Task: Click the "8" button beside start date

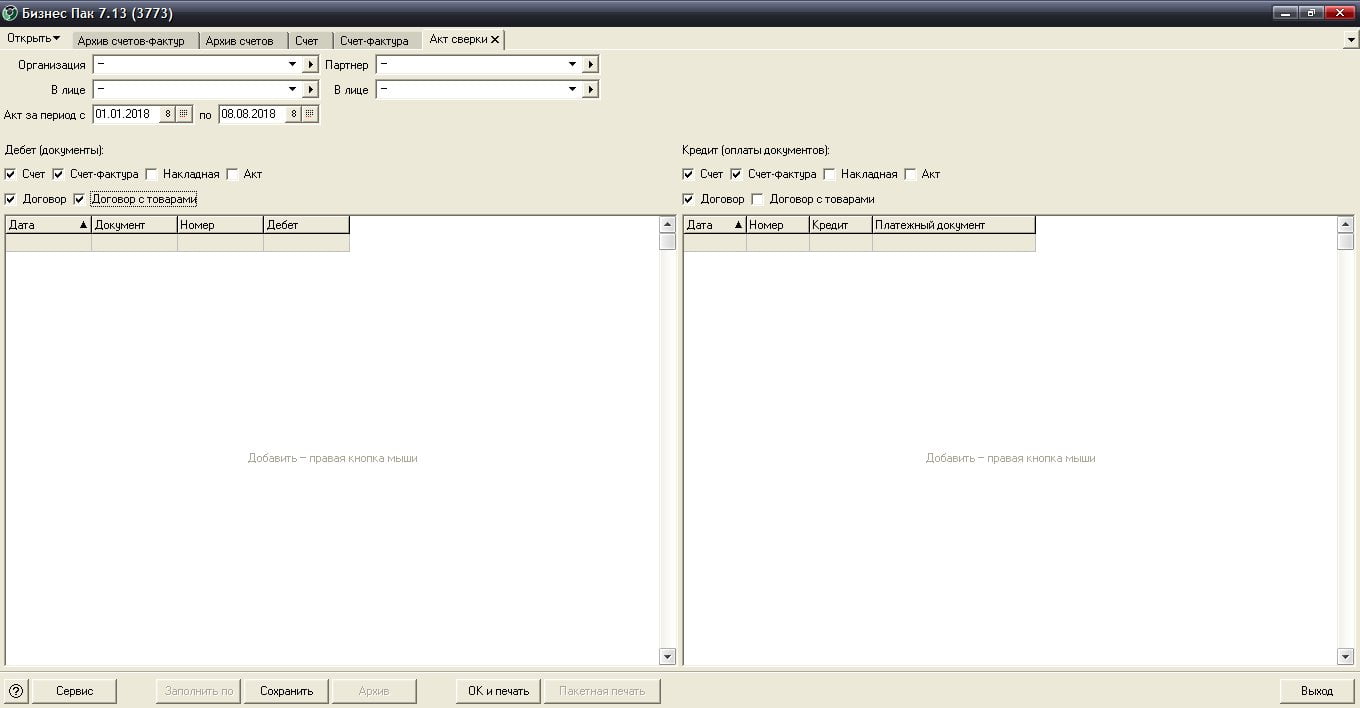Action: (168, 114)
